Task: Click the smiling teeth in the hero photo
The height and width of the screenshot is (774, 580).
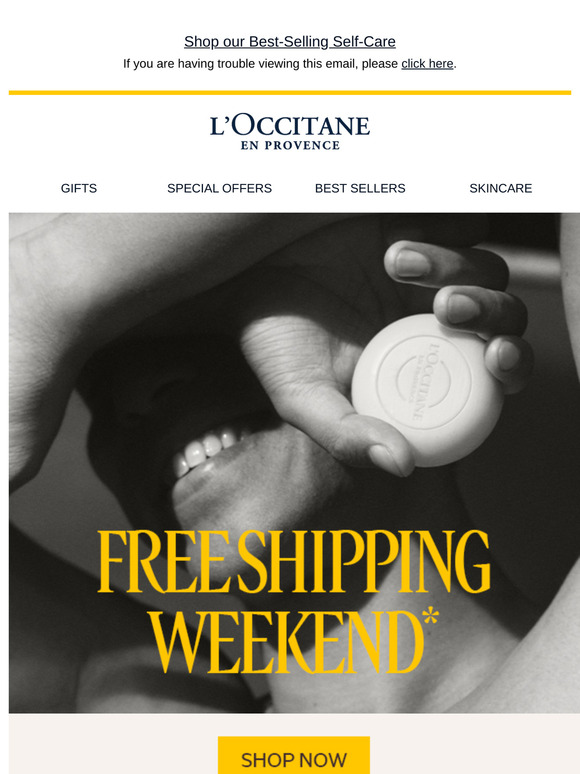Action: tap(206, 448)
